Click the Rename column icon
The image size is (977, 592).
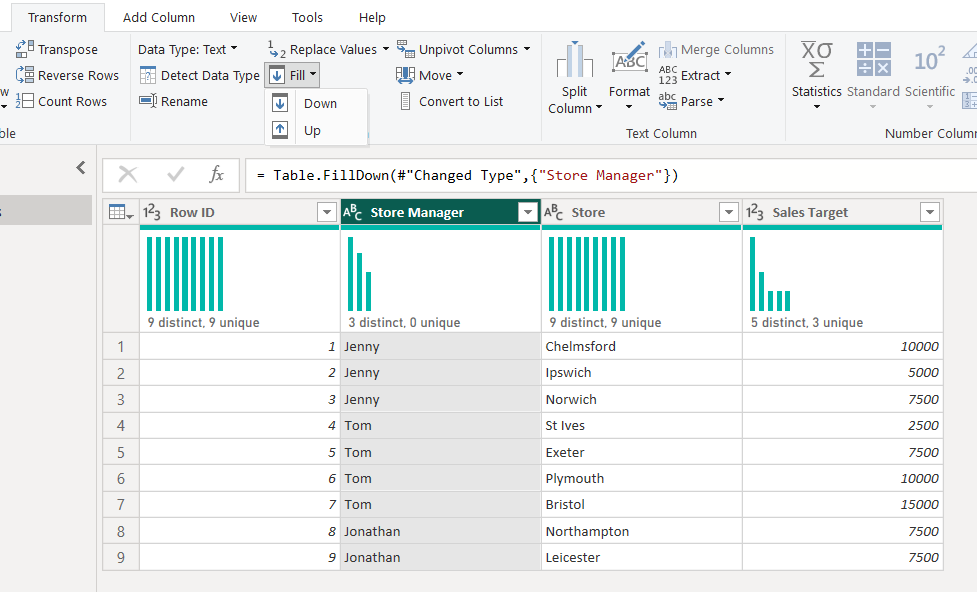[x=148, y=101]
